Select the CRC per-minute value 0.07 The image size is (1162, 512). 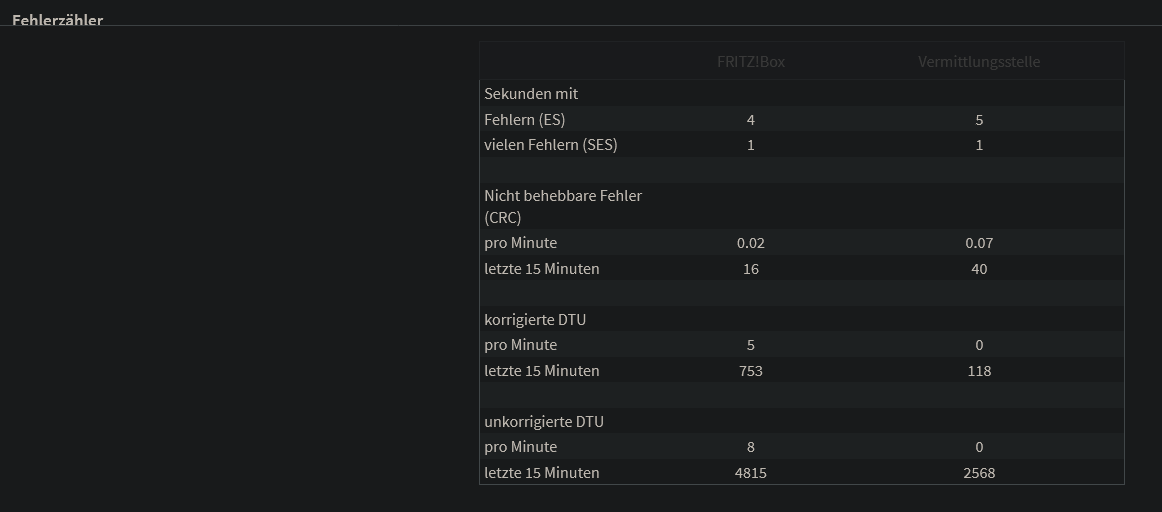(979, 243)
